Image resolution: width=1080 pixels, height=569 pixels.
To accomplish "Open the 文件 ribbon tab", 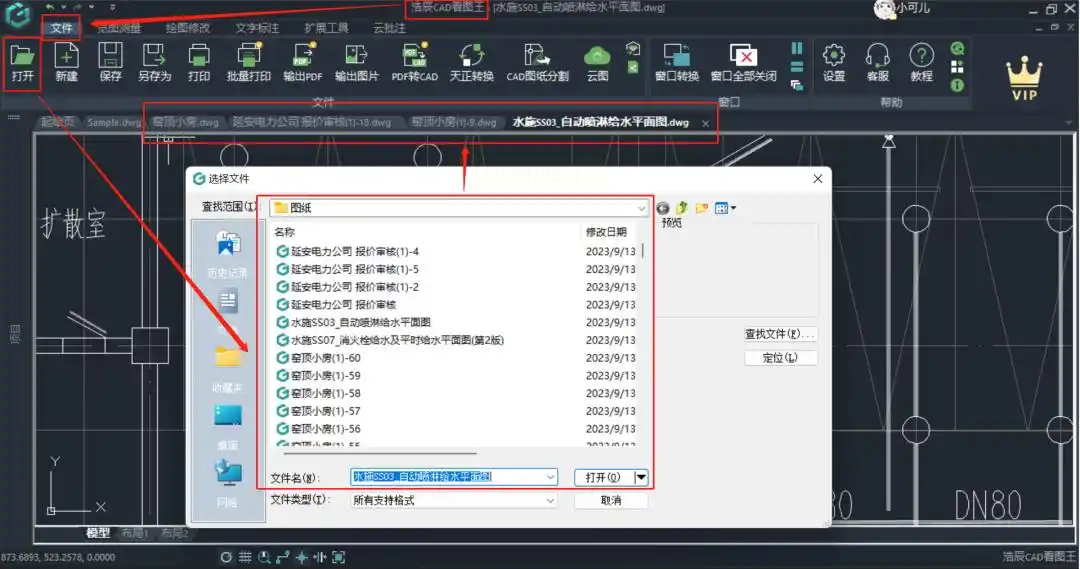I will 61,28.
